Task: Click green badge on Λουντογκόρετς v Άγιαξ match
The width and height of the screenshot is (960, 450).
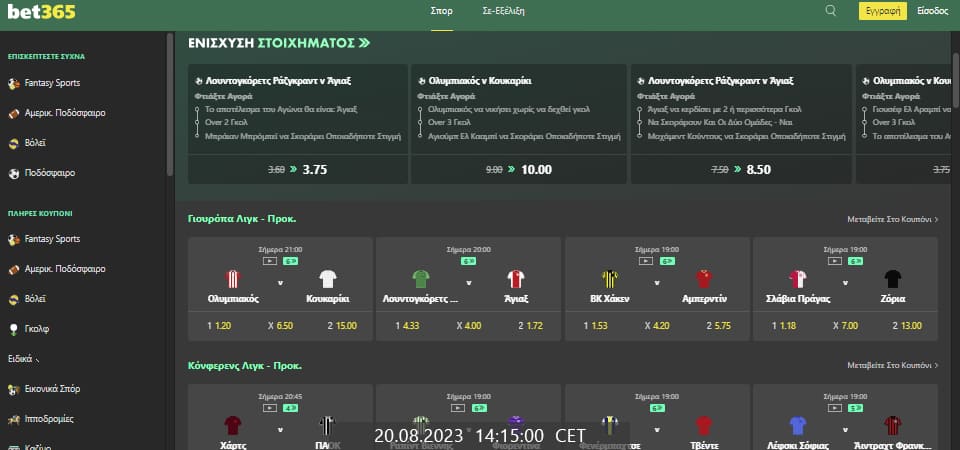Action: pos(468,261)
